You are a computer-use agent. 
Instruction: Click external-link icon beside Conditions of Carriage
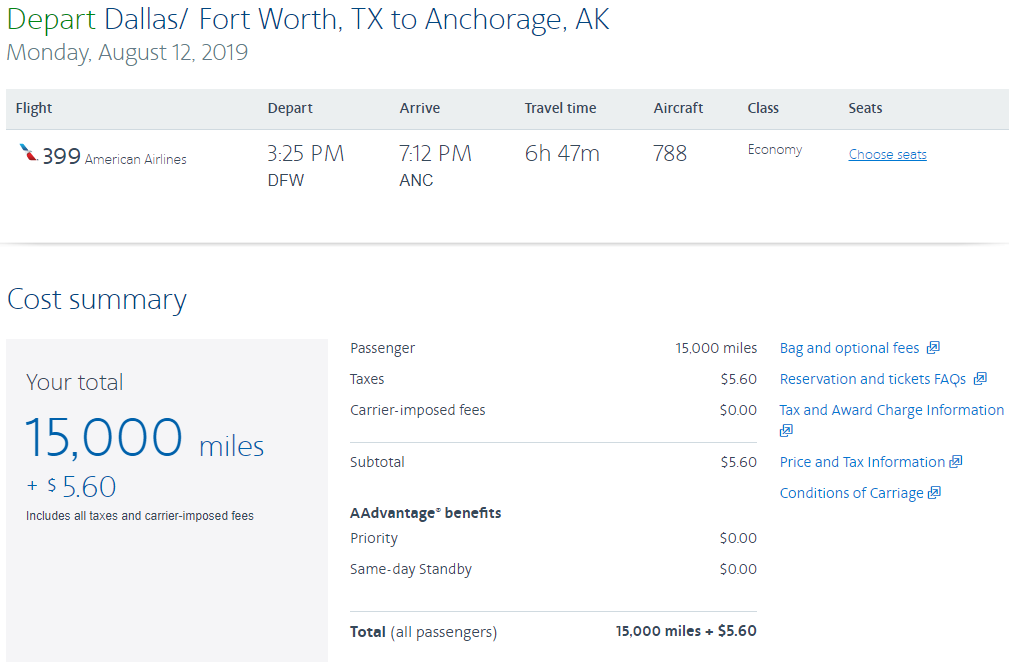(x=934, y=493)
